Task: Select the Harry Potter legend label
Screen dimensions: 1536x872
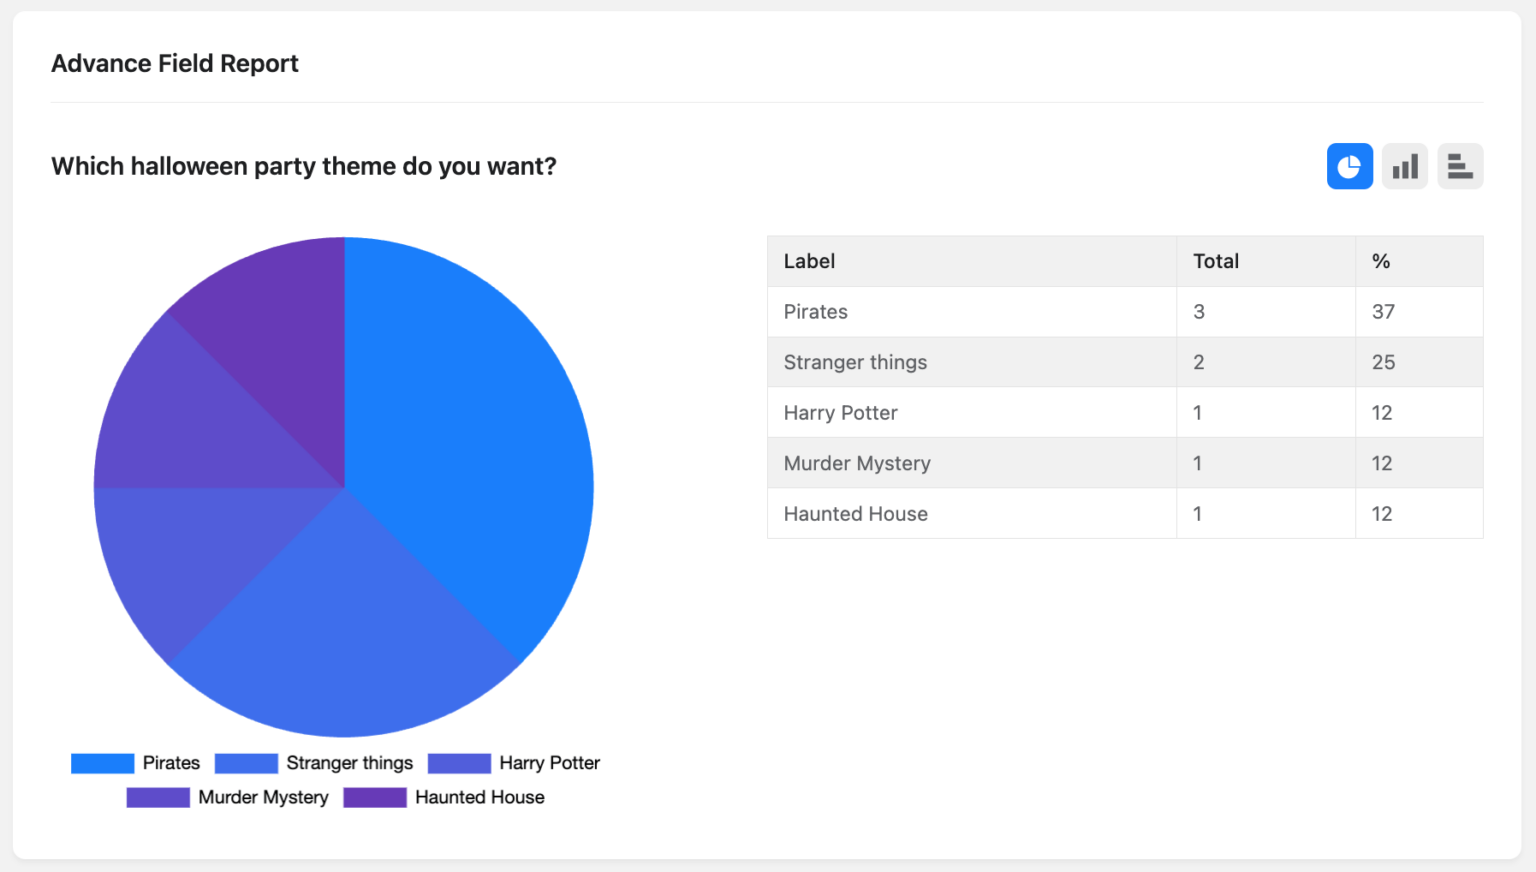Action: tap(549, 763)
